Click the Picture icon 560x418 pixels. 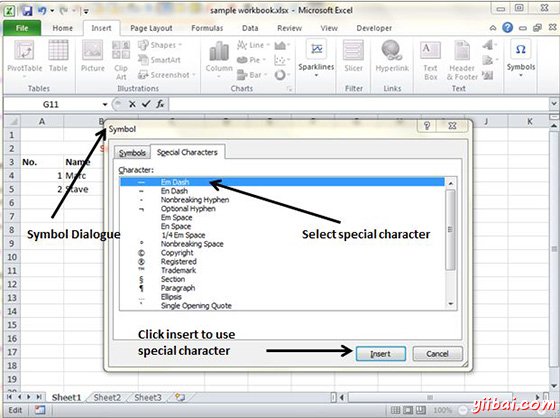coord(92,51)
